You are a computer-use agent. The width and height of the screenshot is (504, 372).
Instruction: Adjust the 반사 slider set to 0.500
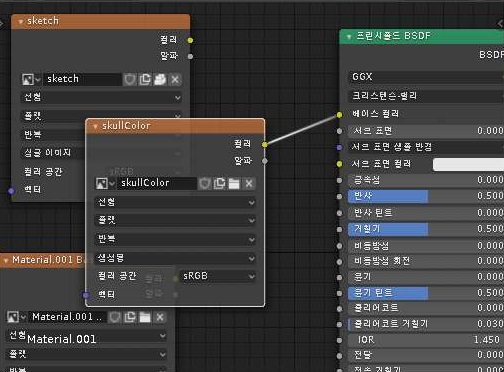tap(426, 196)
